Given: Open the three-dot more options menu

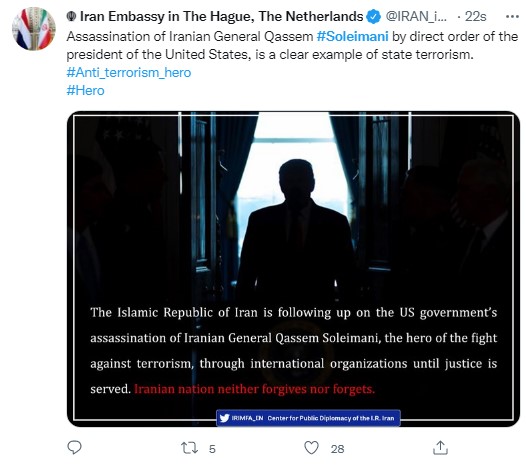Looking at the screenshot, I should pos(512,16).
